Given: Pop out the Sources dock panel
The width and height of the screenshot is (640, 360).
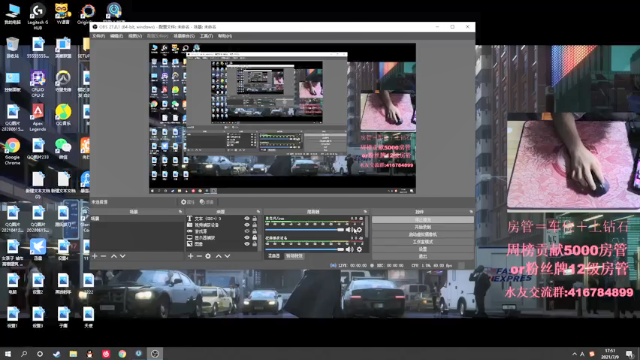Looking at the screenshot, I should coord(258,212).
